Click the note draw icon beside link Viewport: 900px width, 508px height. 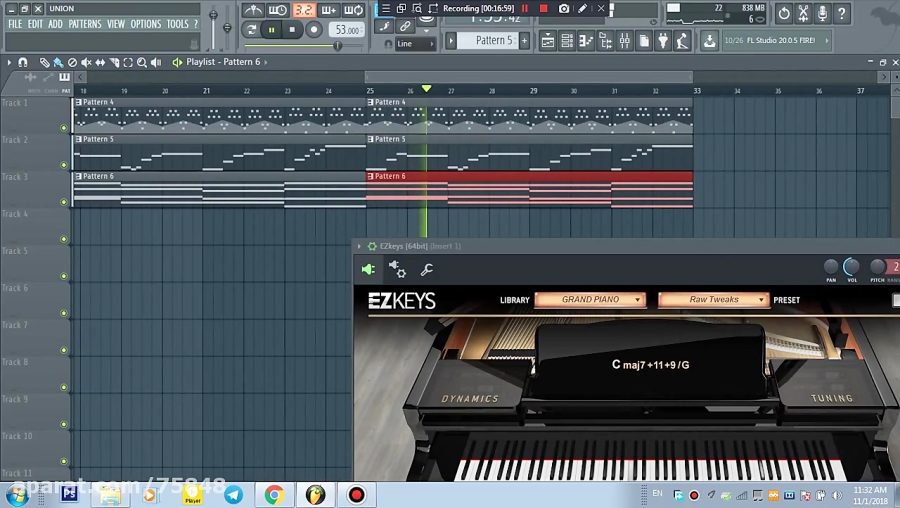coord(385,26)
